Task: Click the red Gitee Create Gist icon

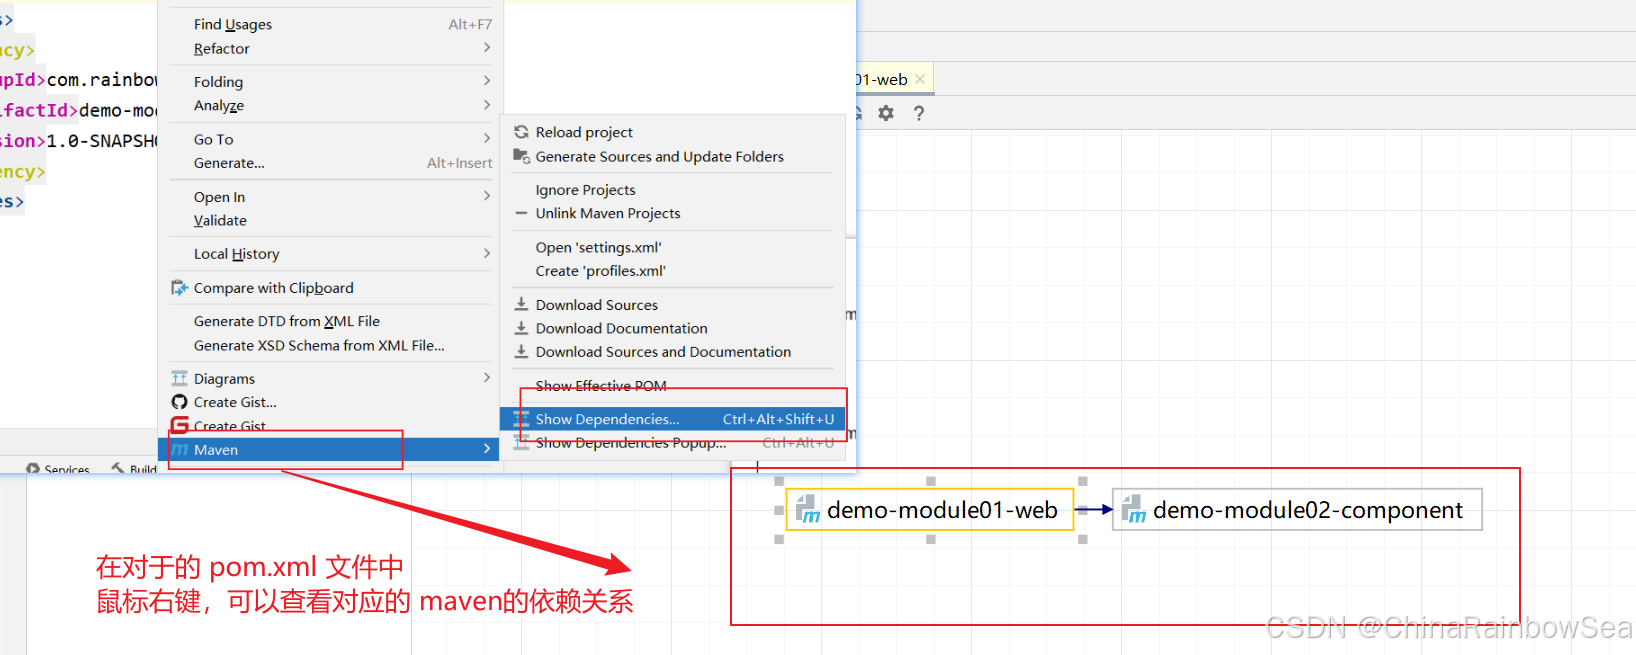Action: (179, 425)
